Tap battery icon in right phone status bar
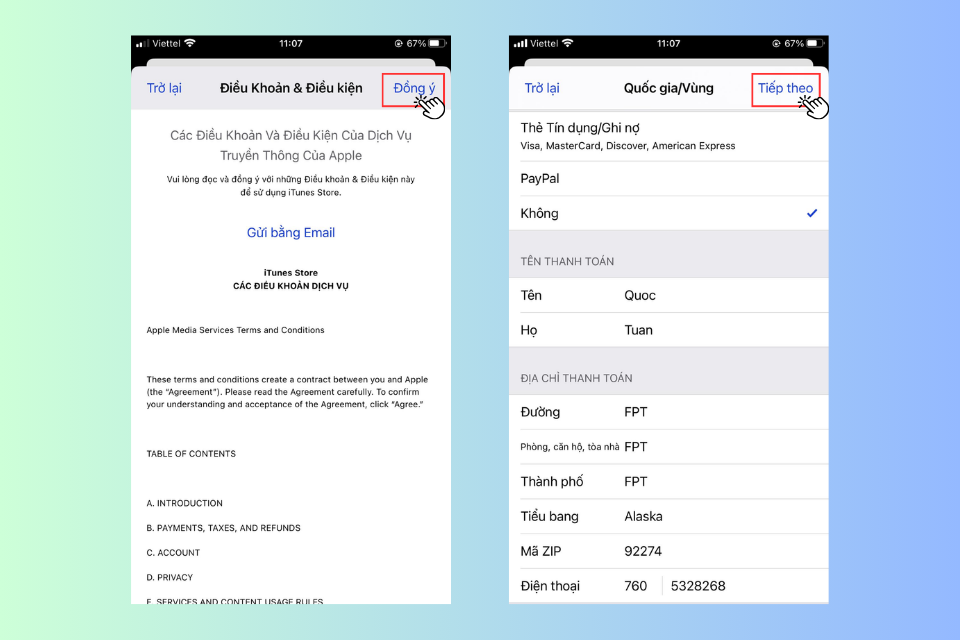This screenshot has width=960, height=640. tap(816, 43)
